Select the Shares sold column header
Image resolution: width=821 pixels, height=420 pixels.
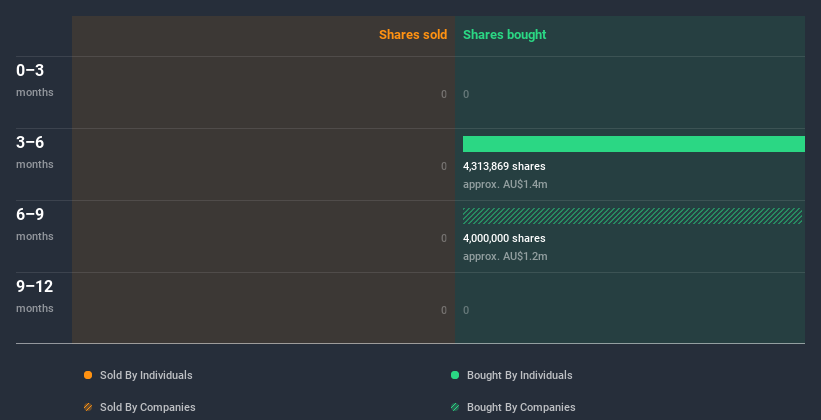(x=412, y=35)
